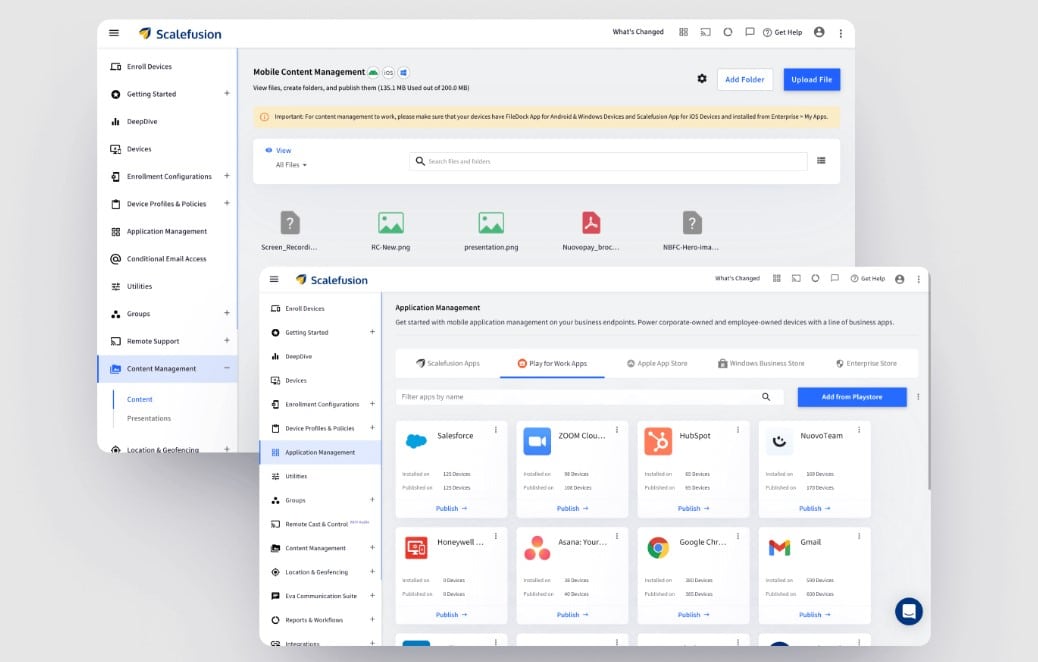Expand Getting Started in the Application Management window sidebar
1038x662 pixels.
click(372, 332)
